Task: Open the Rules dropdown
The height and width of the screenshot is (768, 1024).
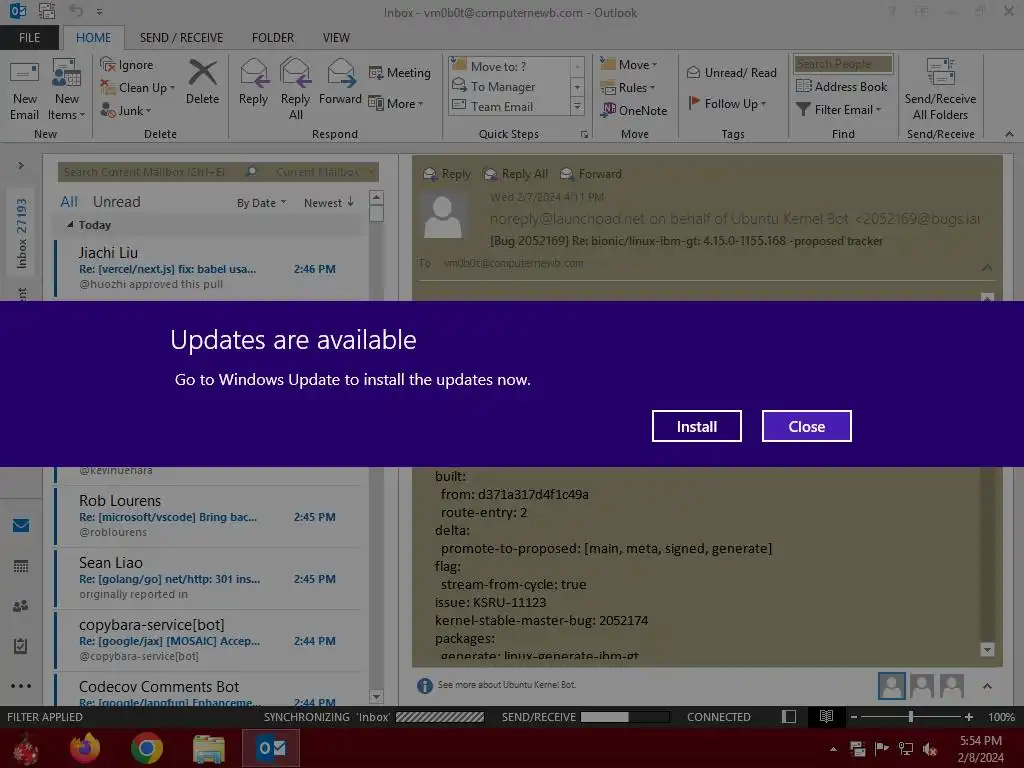Action: (628, 88)
